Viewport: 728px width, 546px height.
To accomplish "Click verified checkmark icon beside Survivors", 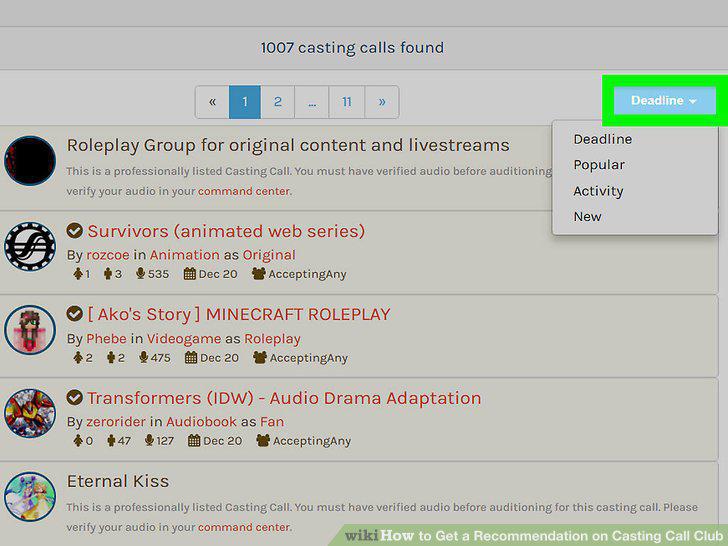I will coord(74,230).
